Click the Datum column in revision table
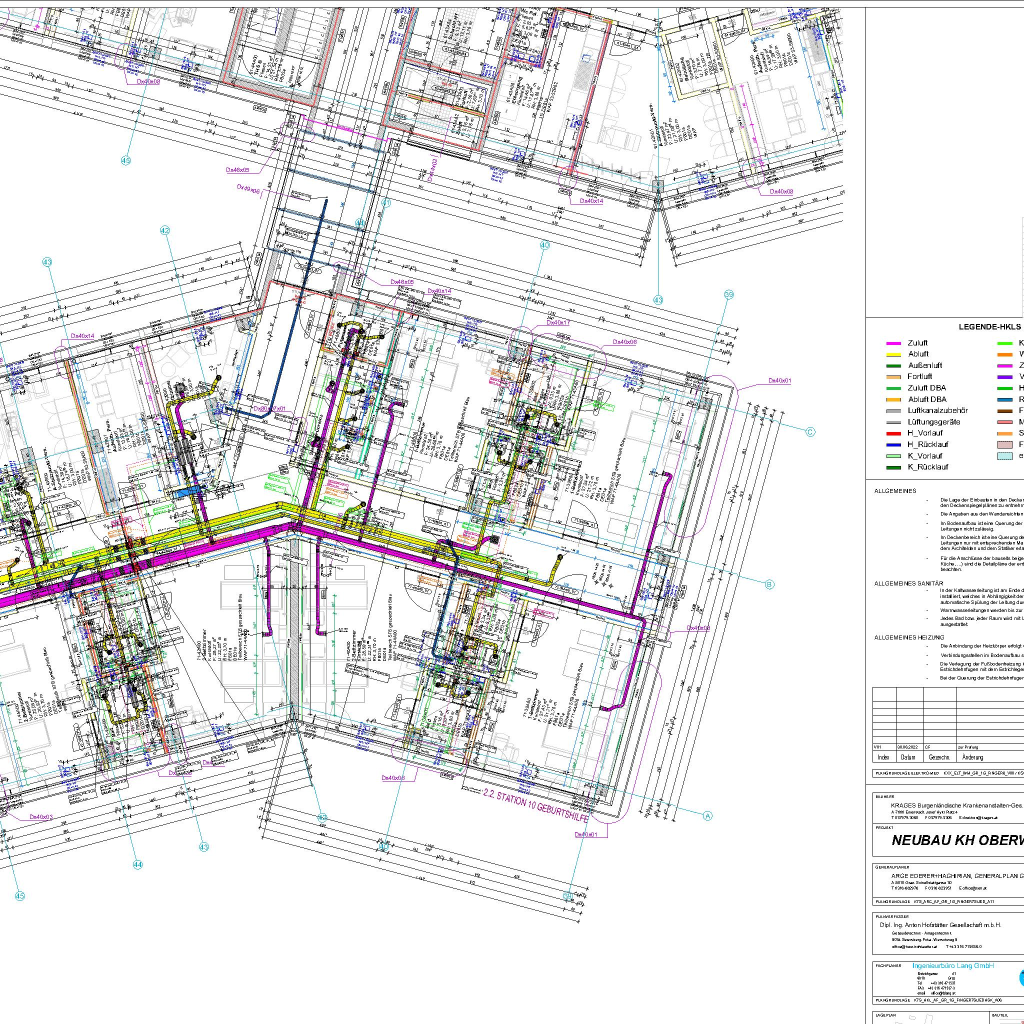1024x1024 pixels. 907,757
